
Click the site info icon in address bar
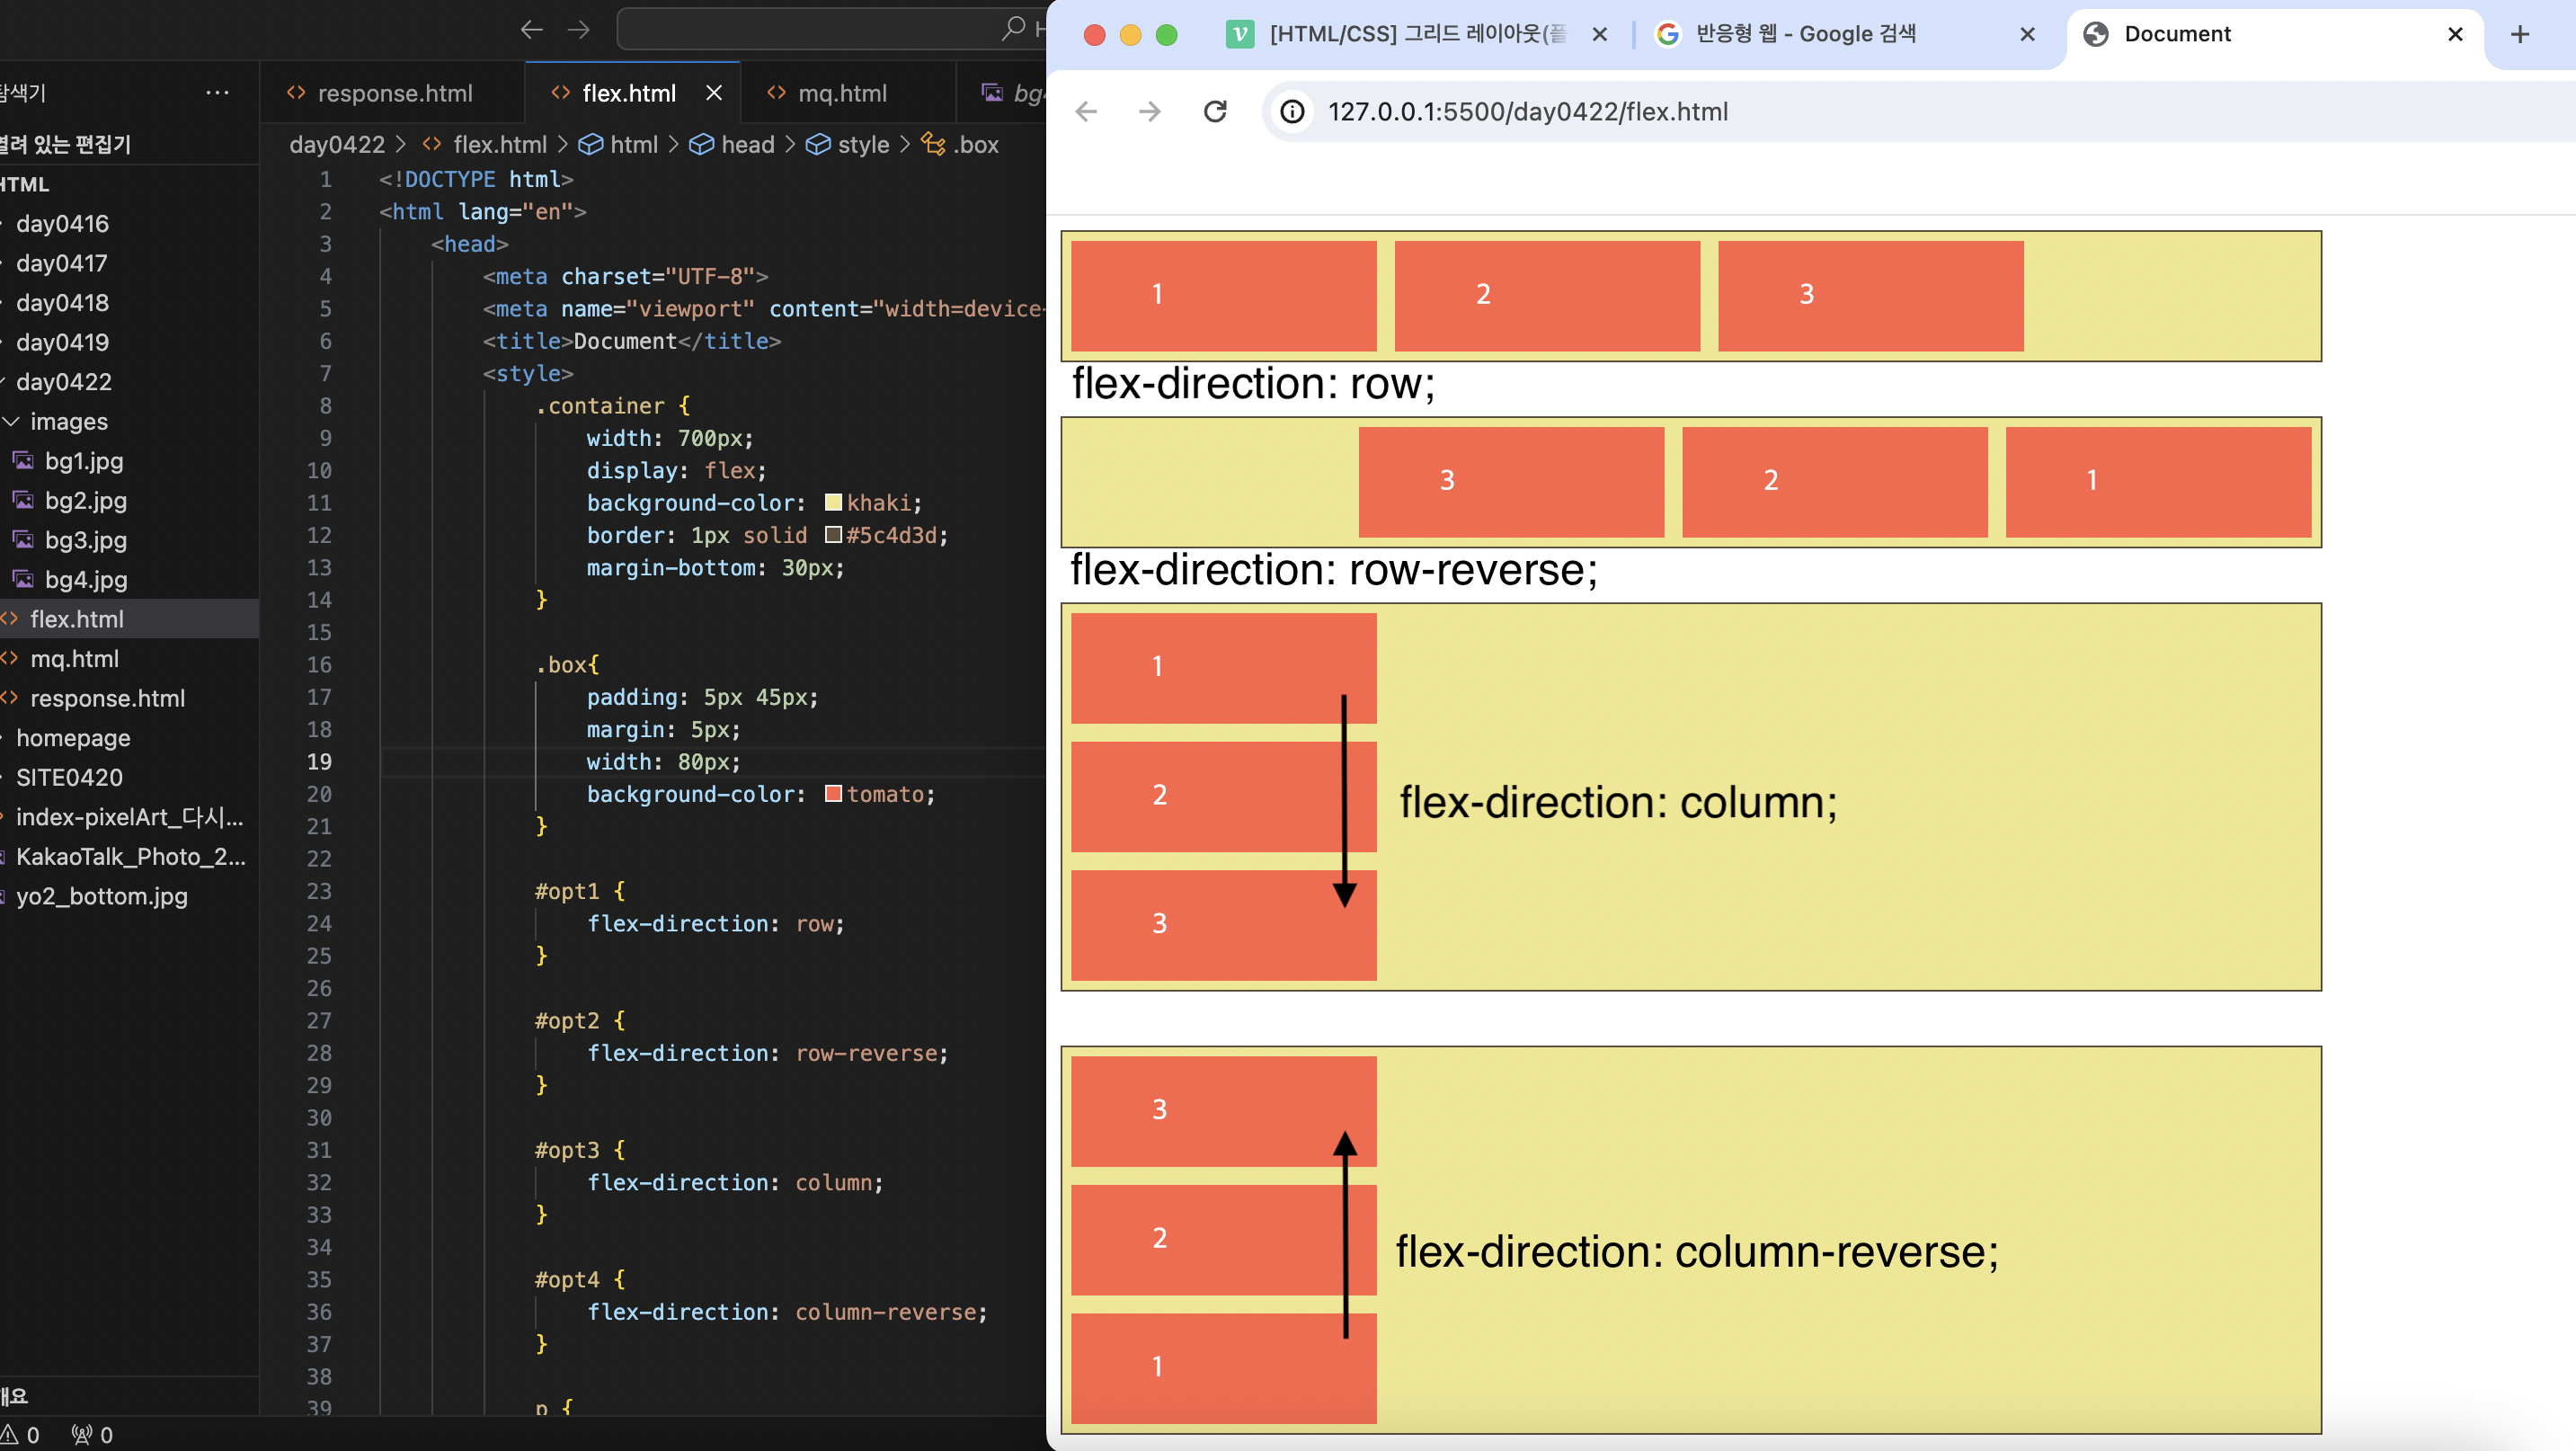1292,111
